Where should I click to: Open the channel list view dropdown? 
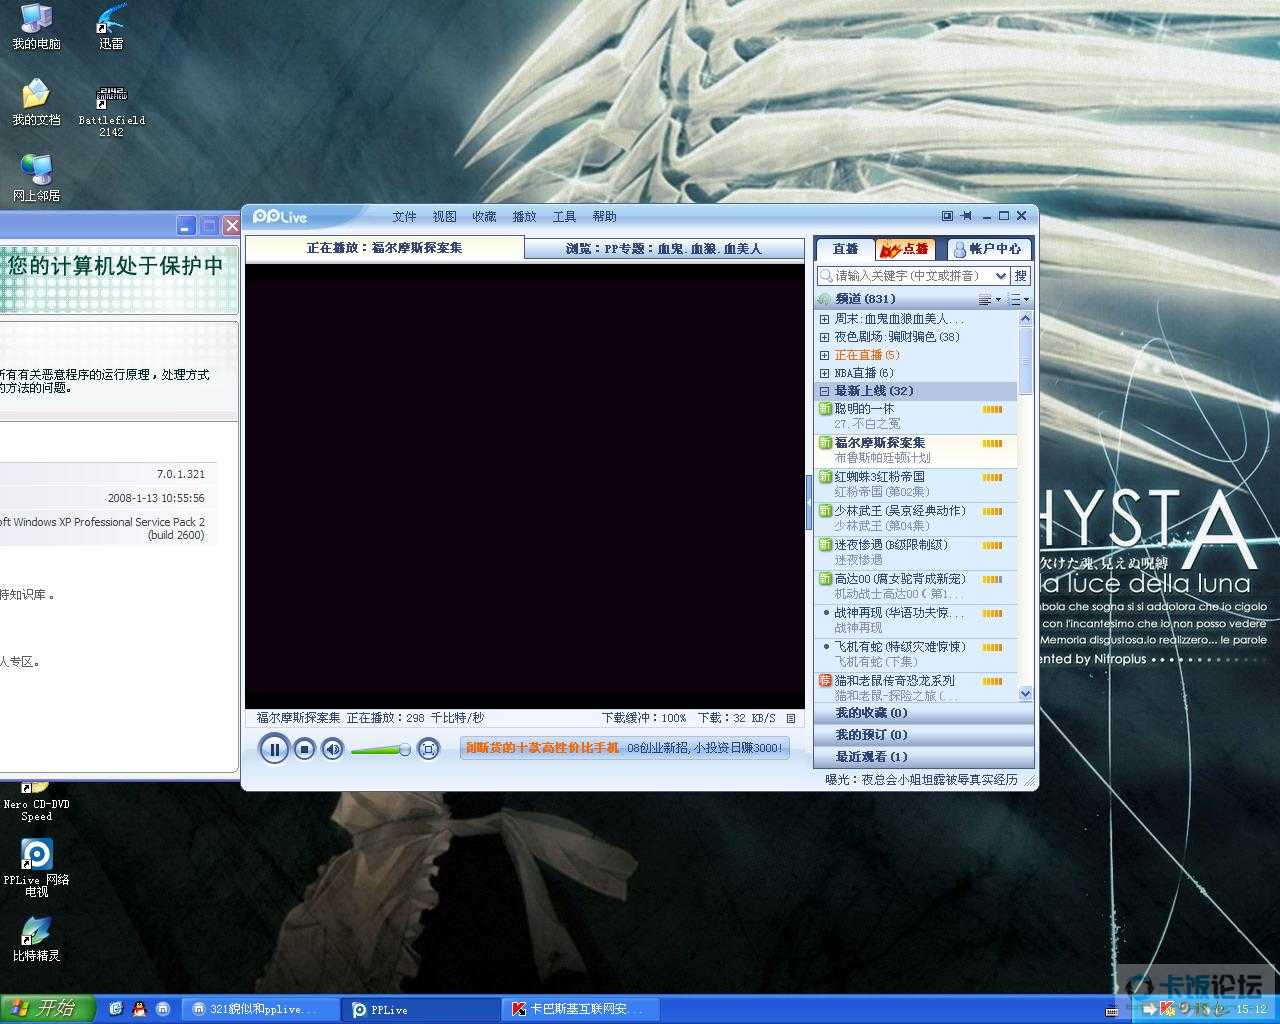[x=1019, y=299]
